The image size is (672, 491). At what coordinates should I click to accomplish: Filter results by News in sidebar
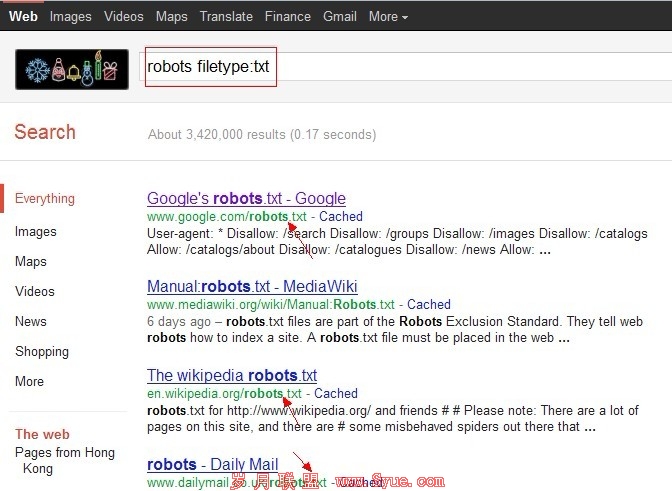(31, 321)
